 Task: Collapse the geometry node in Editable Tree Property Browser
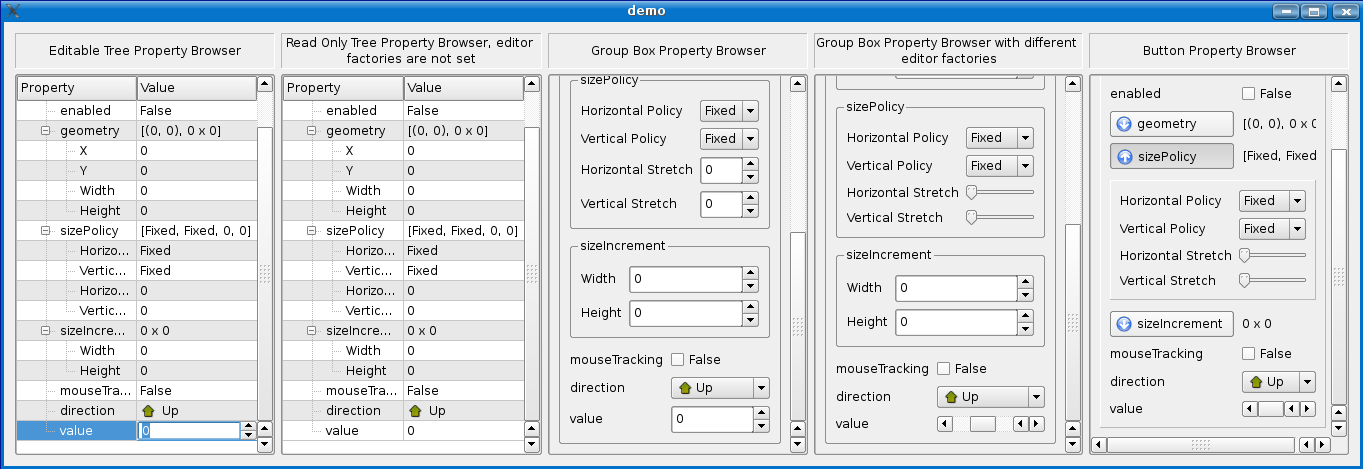click(x=46, y=131)
